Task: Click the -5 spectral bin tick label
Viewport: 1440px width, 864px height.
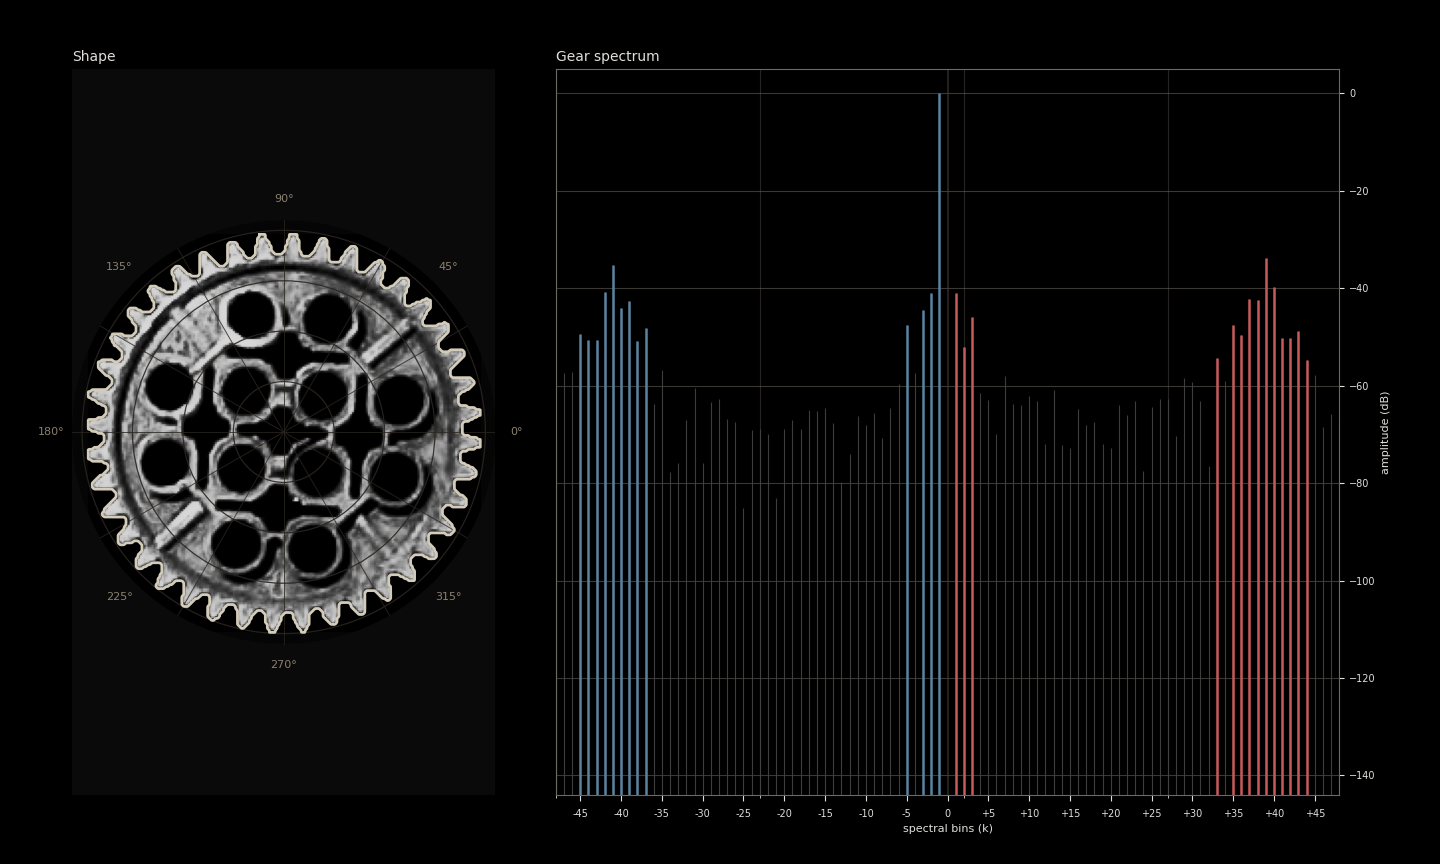Action: [907, 814]
